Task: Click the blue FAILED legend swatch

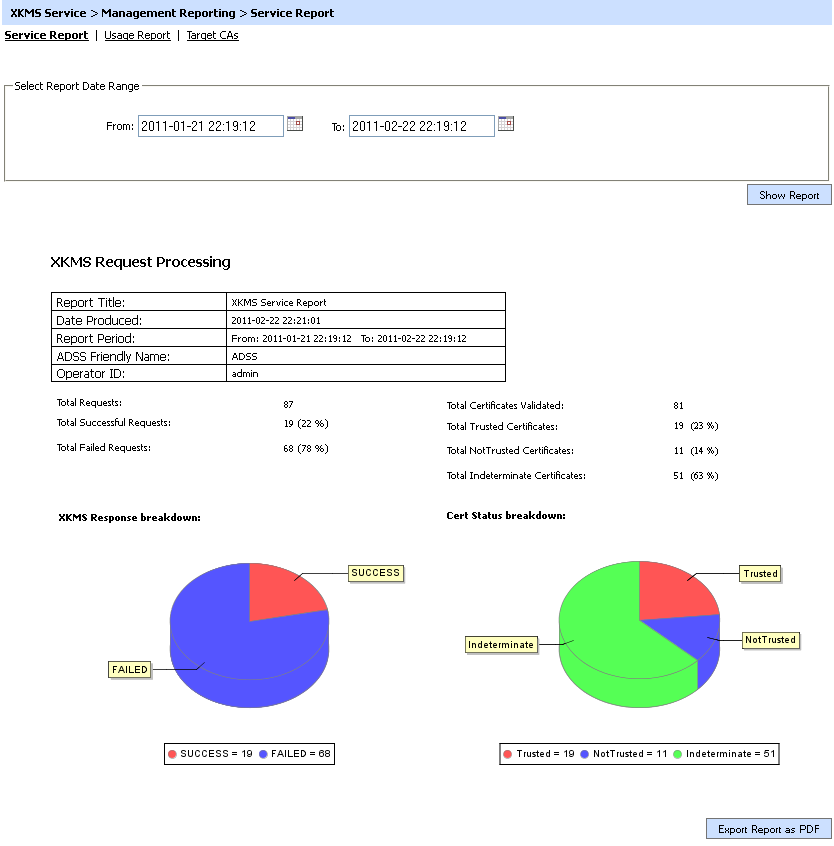Action: [x=263, y=754]
